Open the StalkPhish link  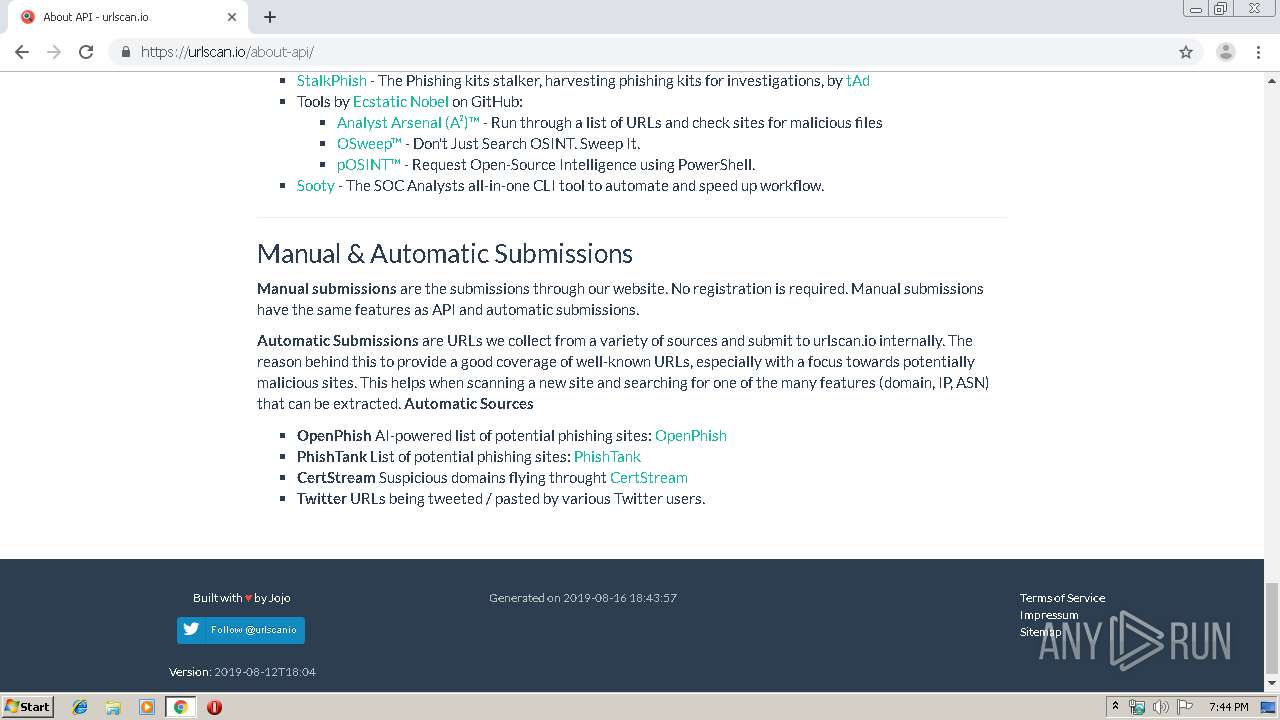tap(332, 80)
